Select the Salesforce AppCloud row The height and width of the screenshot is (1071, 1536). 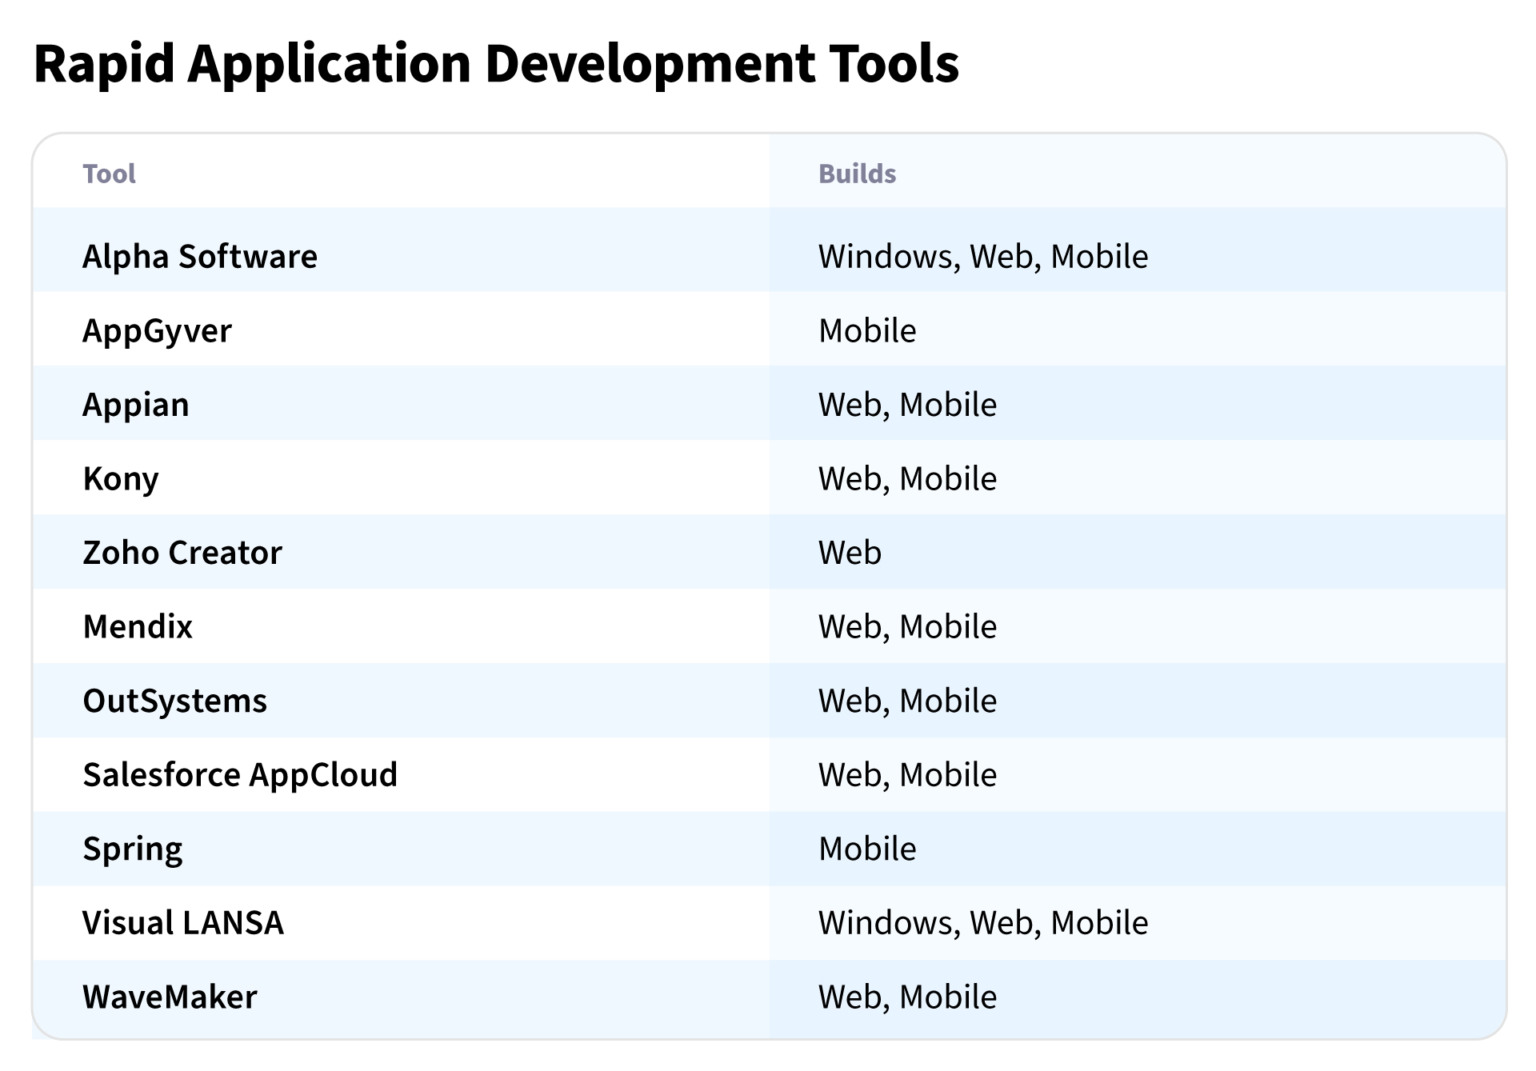(240, 775)
